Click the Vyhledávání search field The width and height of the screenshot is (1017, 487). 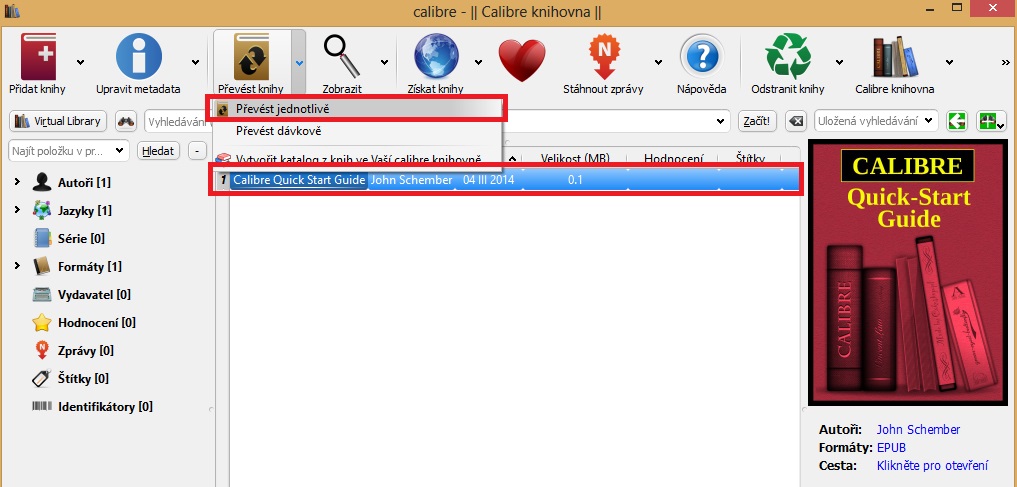[x=437, y=121]
